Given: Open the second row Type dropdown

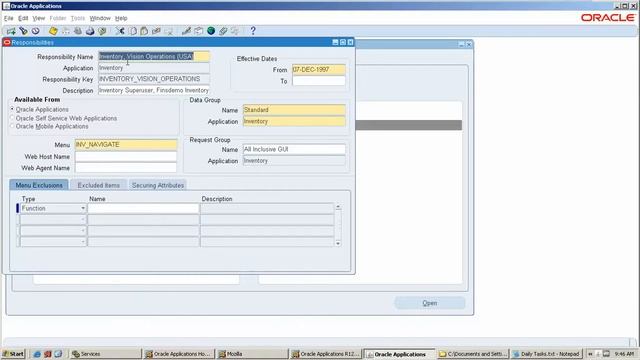Looking at the screenshot, I should click(83, 220).
